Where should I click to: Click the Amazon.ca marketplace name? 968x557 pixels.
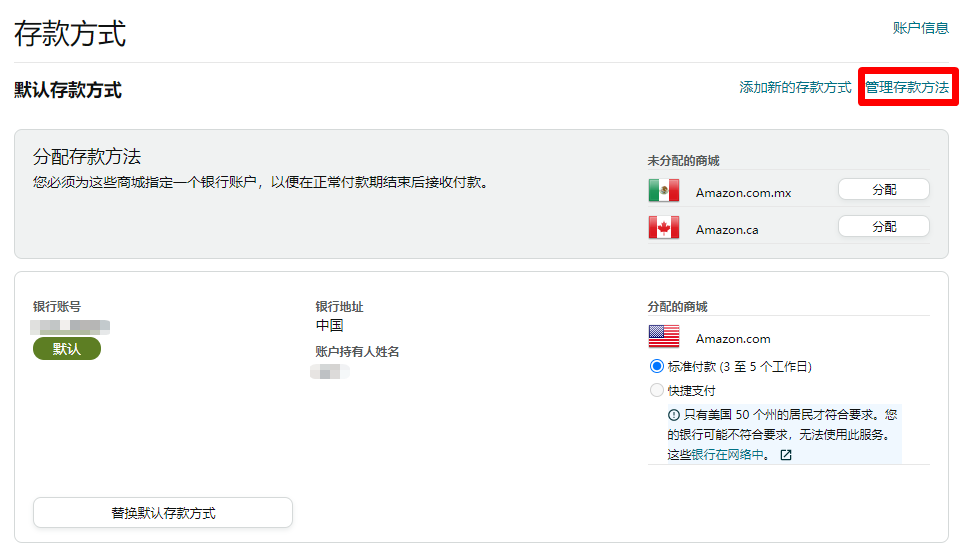point(727,230)
